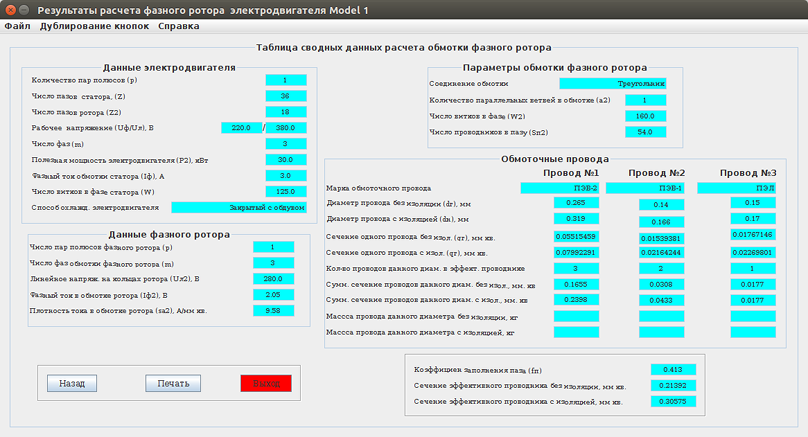Click the turns per phase W2 field 160.0
Image resolution: width=808 pixels, height=437 pixels.
(x=645, y=116)
